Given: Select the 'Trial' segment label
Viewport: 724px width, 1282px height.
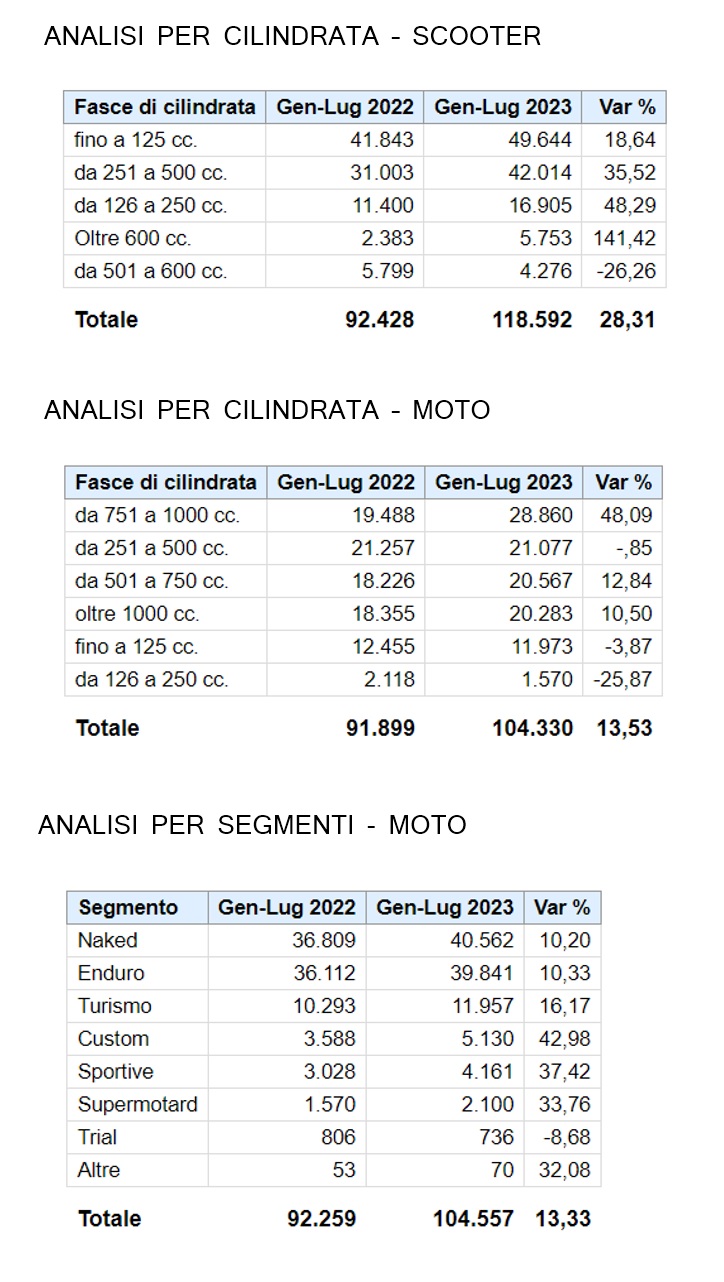Looking at the screenshot, I should [97, 1137].
